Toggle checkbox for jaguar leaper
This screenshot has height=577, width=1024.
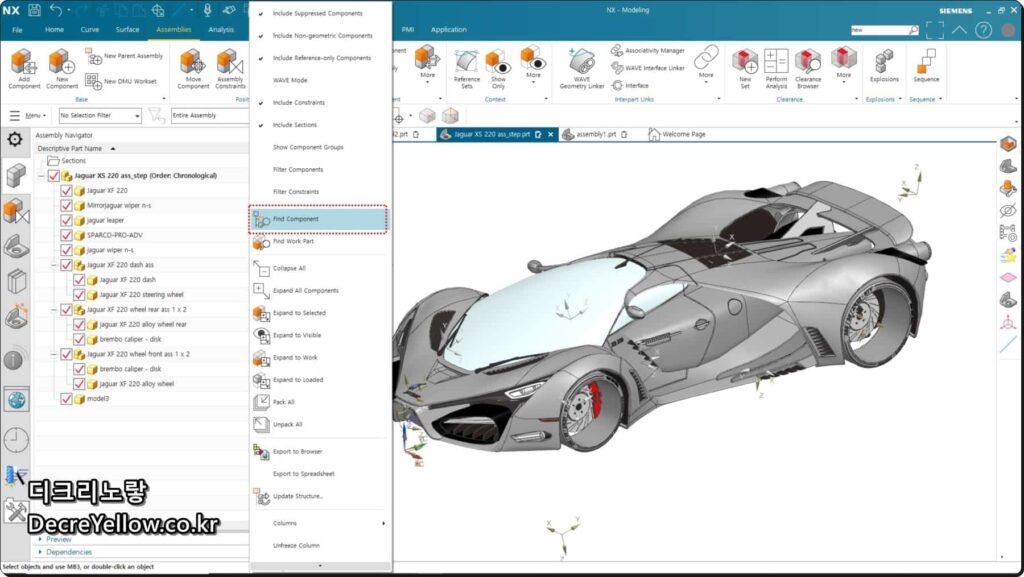[x=66, y=221]
